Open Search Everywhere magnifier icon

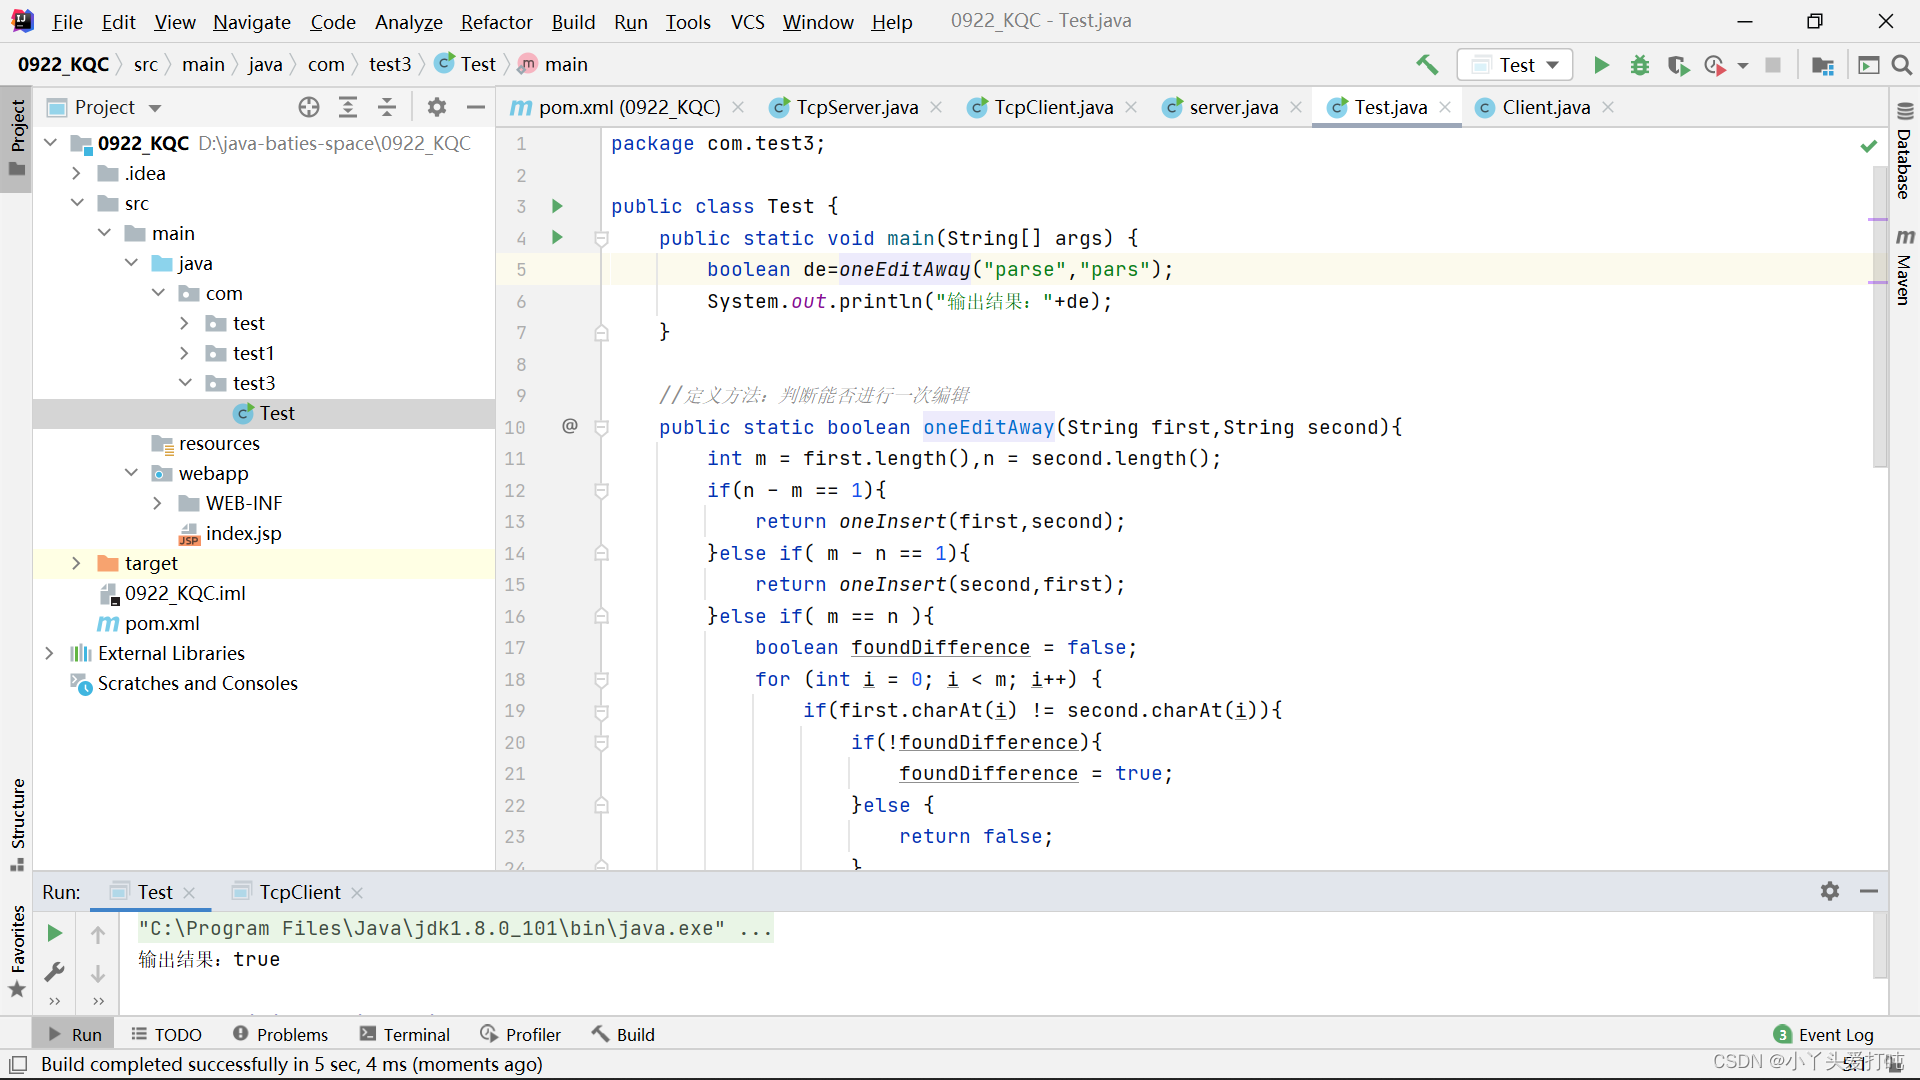1902,65
